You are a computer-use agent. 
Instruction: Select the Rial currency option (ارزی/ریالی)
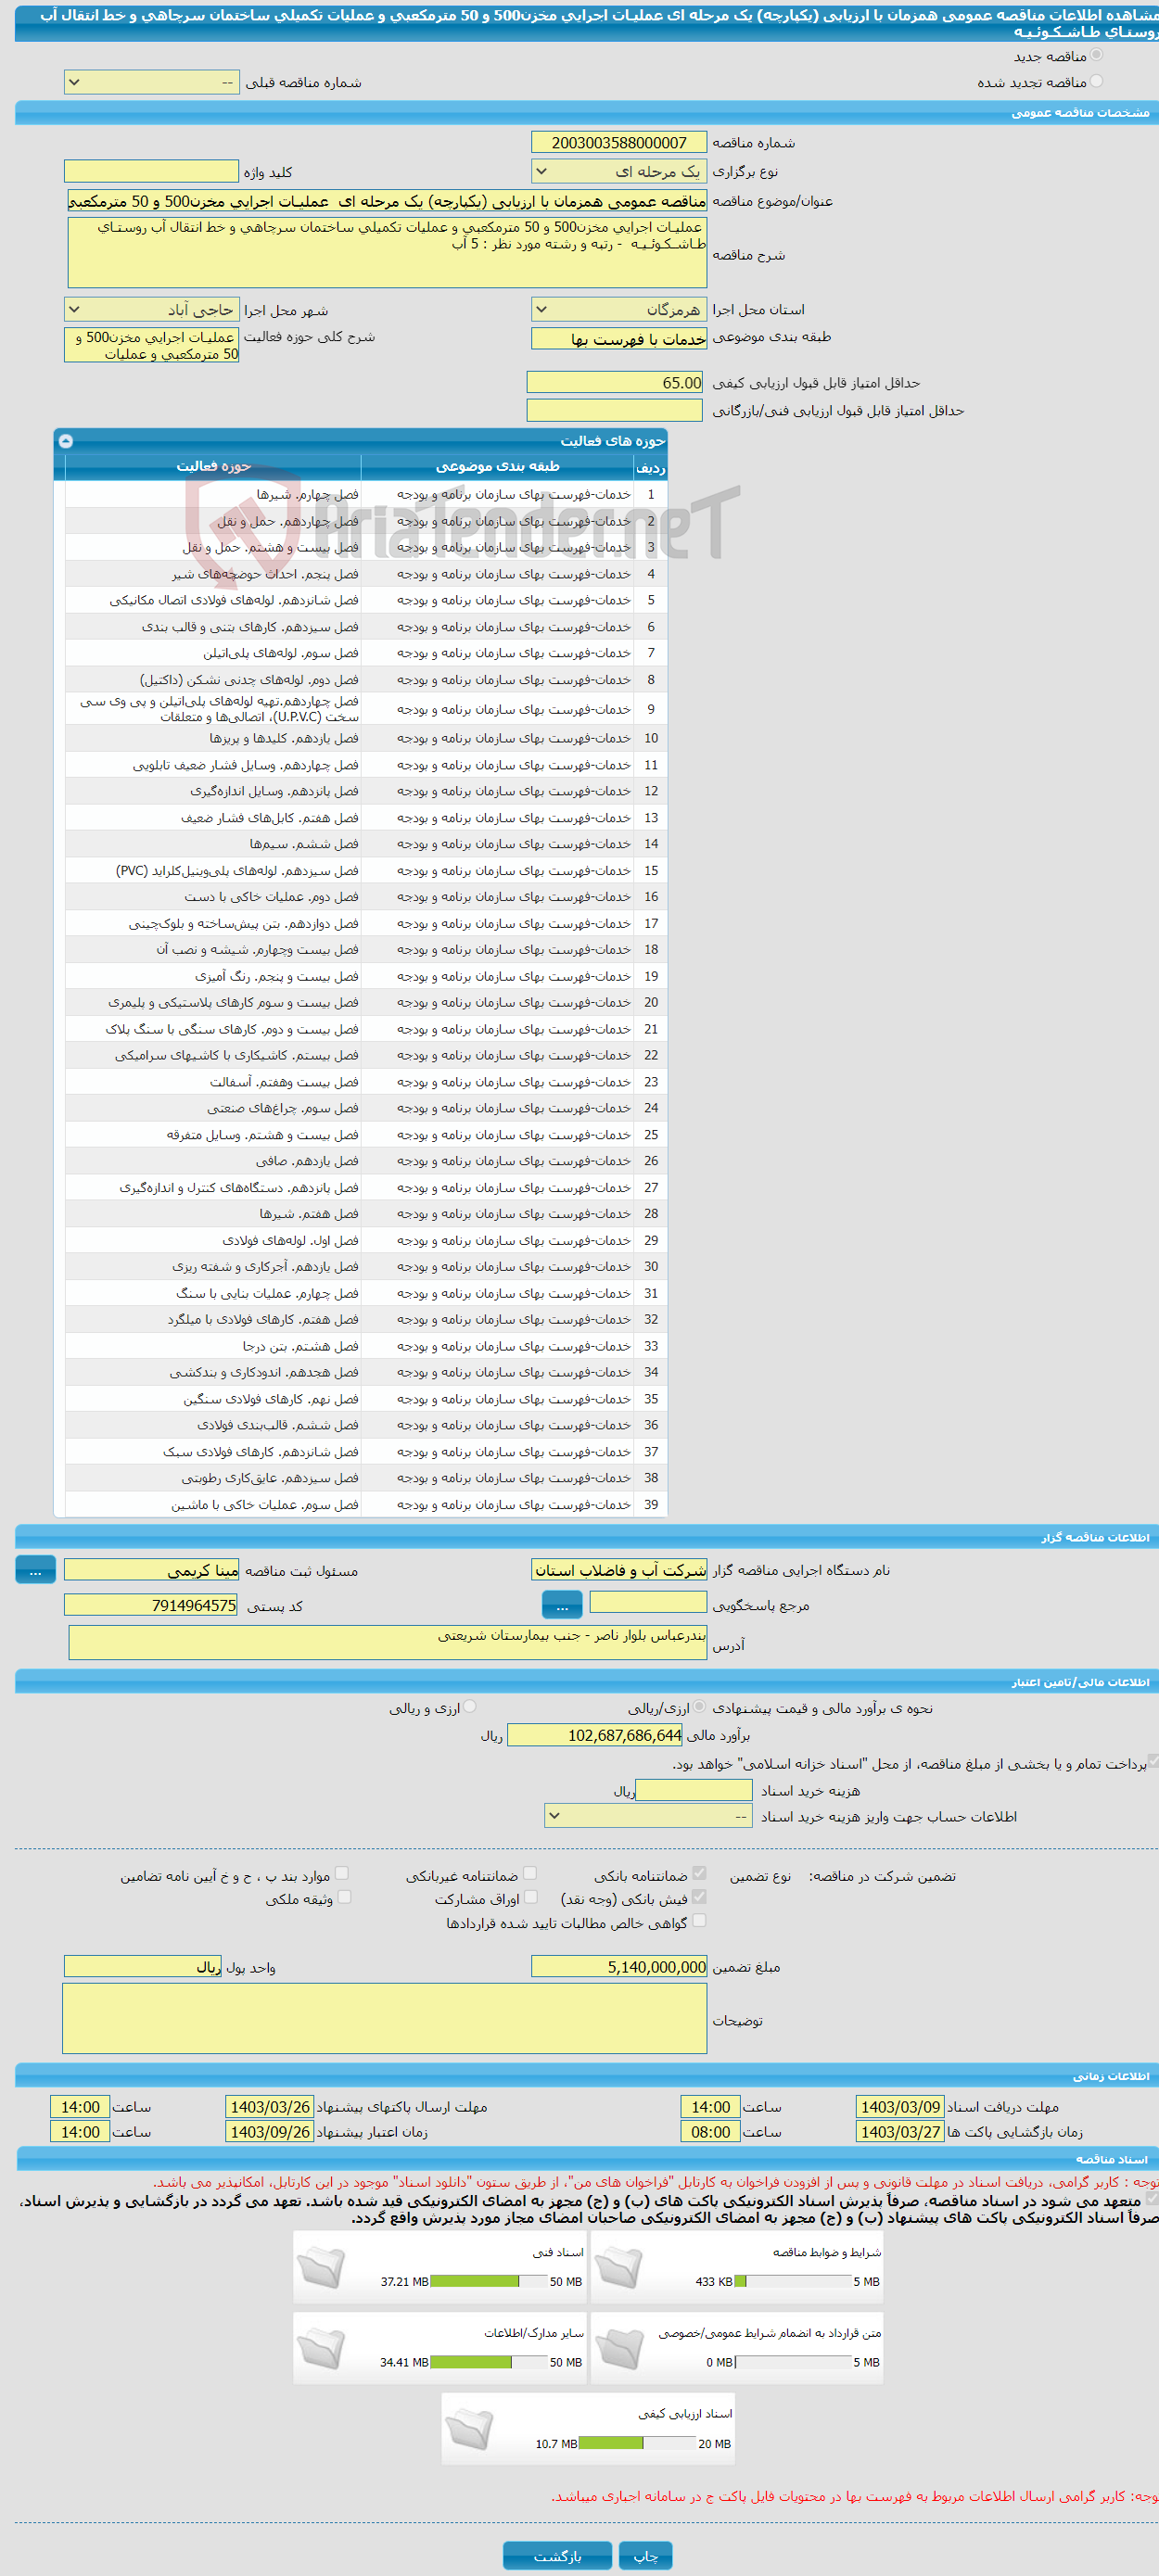tap(699, 1707)
